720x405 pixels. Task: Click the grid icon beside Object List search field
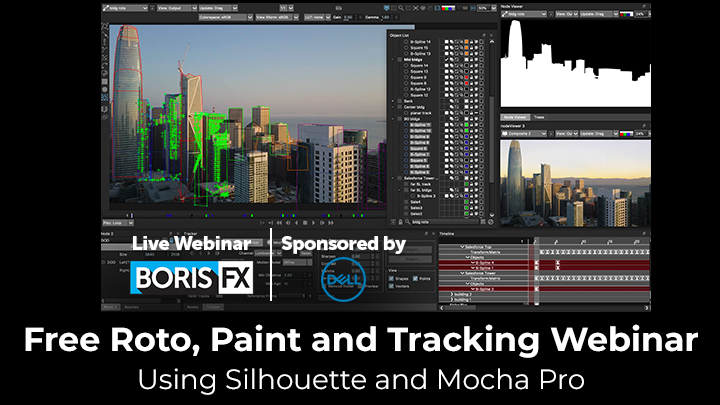click(483, 222)
